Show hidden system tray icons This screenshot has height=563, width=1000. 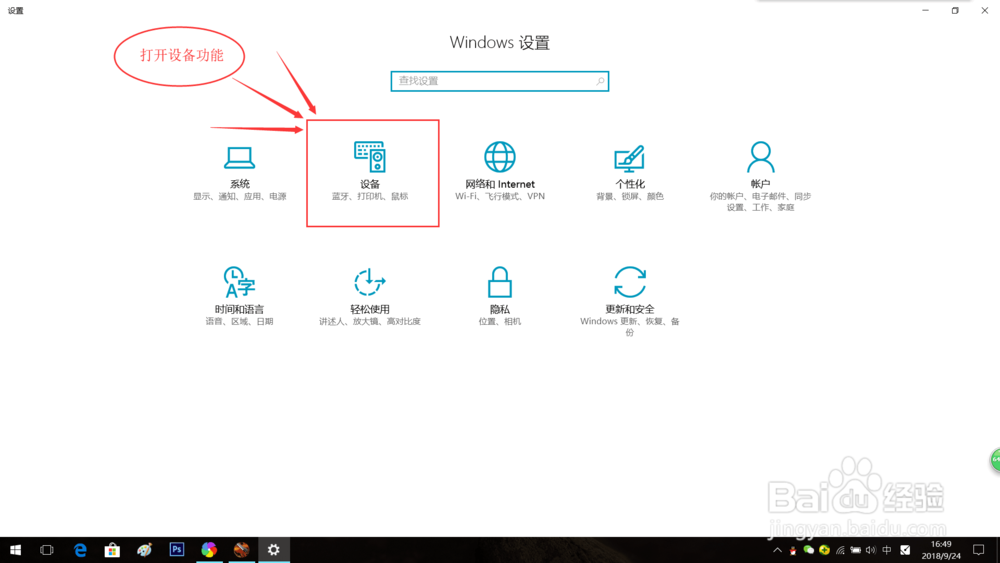(777, 550)
